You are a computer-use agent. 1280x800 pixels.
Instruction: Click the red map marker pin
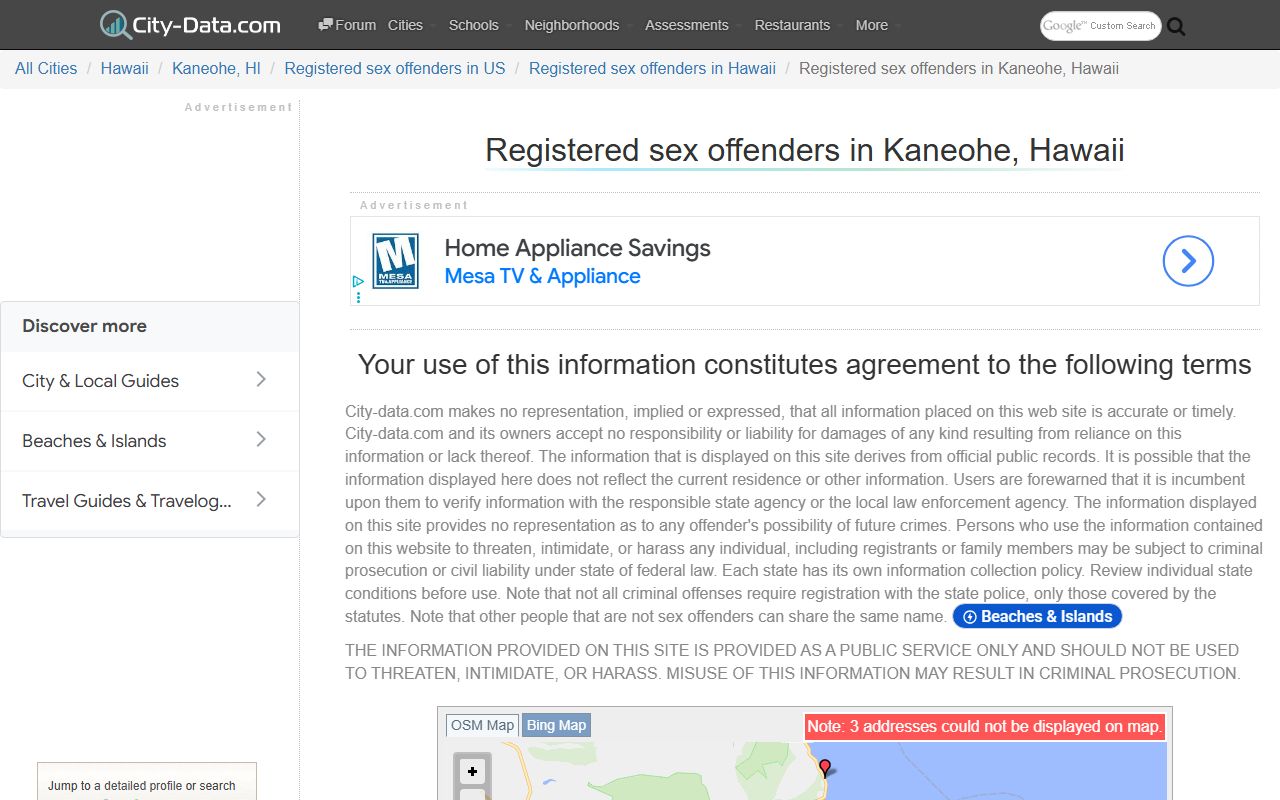(x=825, y=768)
